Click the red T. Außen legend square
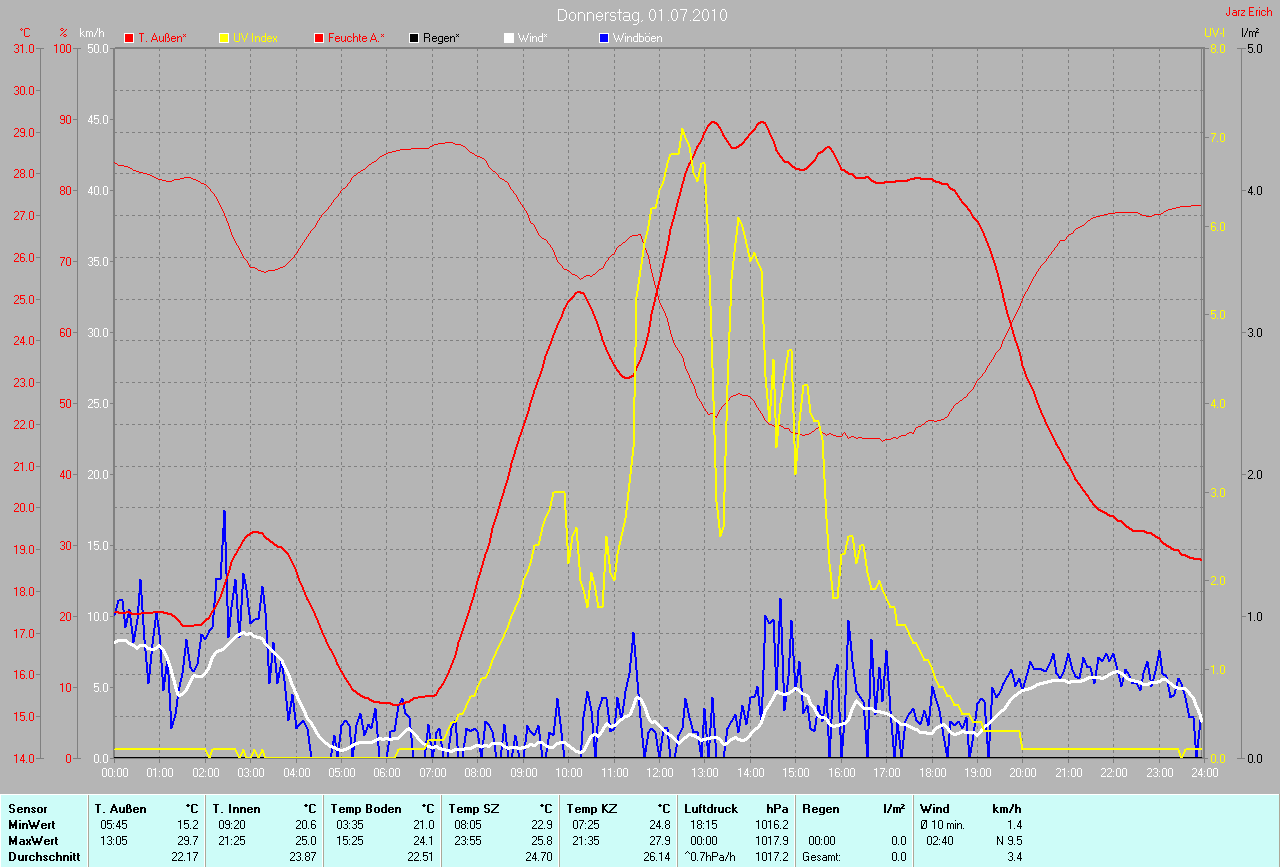 click(x=129, y=38)
